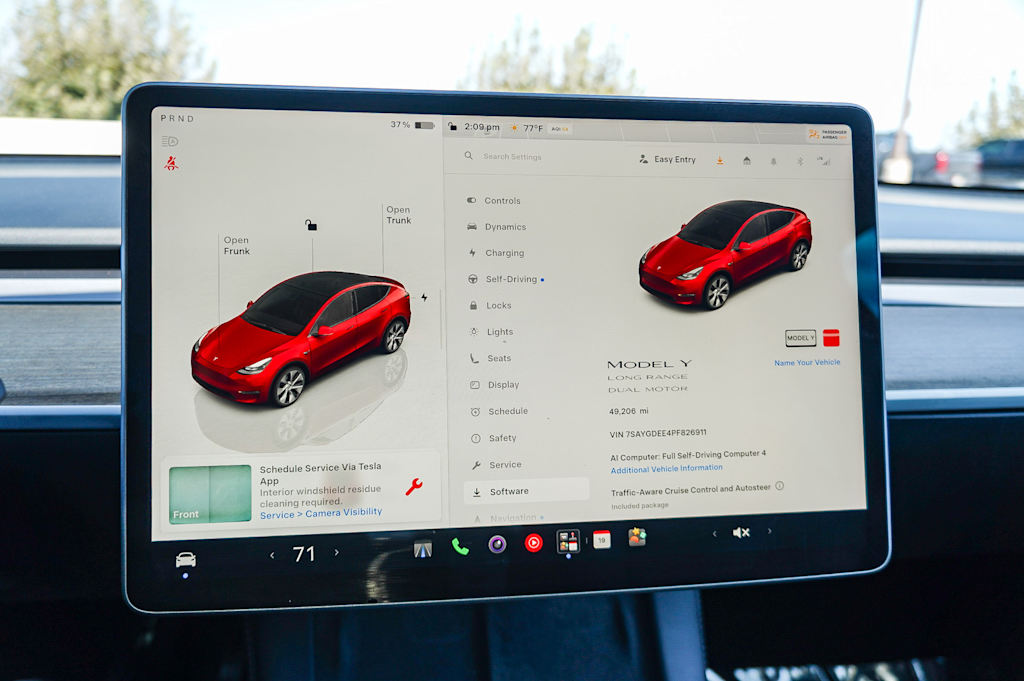Tap the red color swatch beside badge
Viewport: 1024px width, 681px height.
[x=831, y=338]
